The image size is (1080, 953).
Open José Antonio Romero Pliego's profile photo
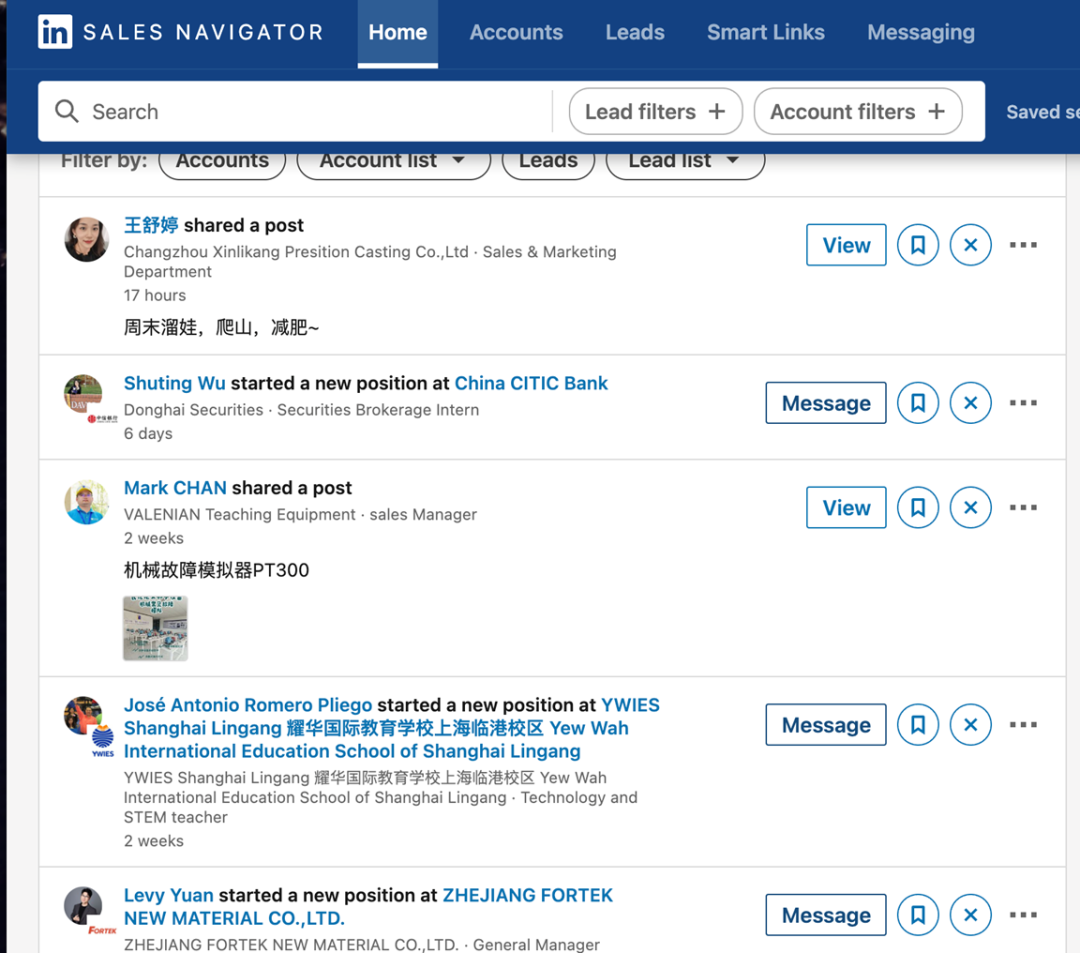coord(83,716)
